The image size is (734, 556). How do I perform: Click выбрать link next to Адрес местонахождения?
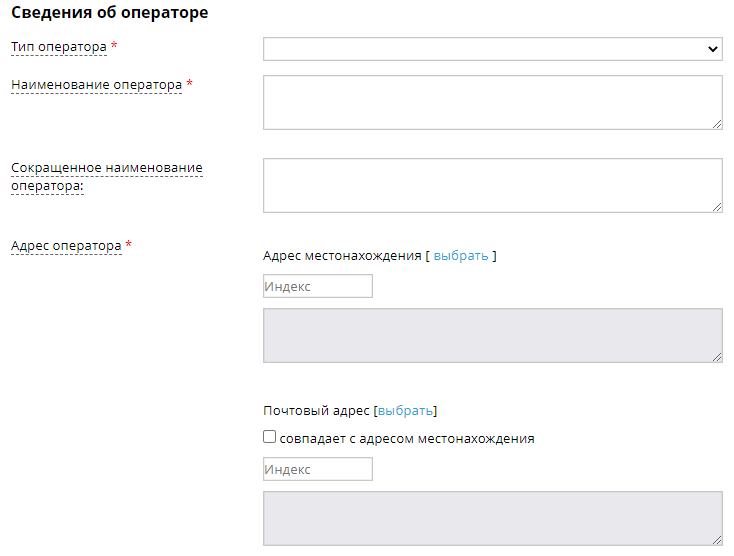click(461, 256)
